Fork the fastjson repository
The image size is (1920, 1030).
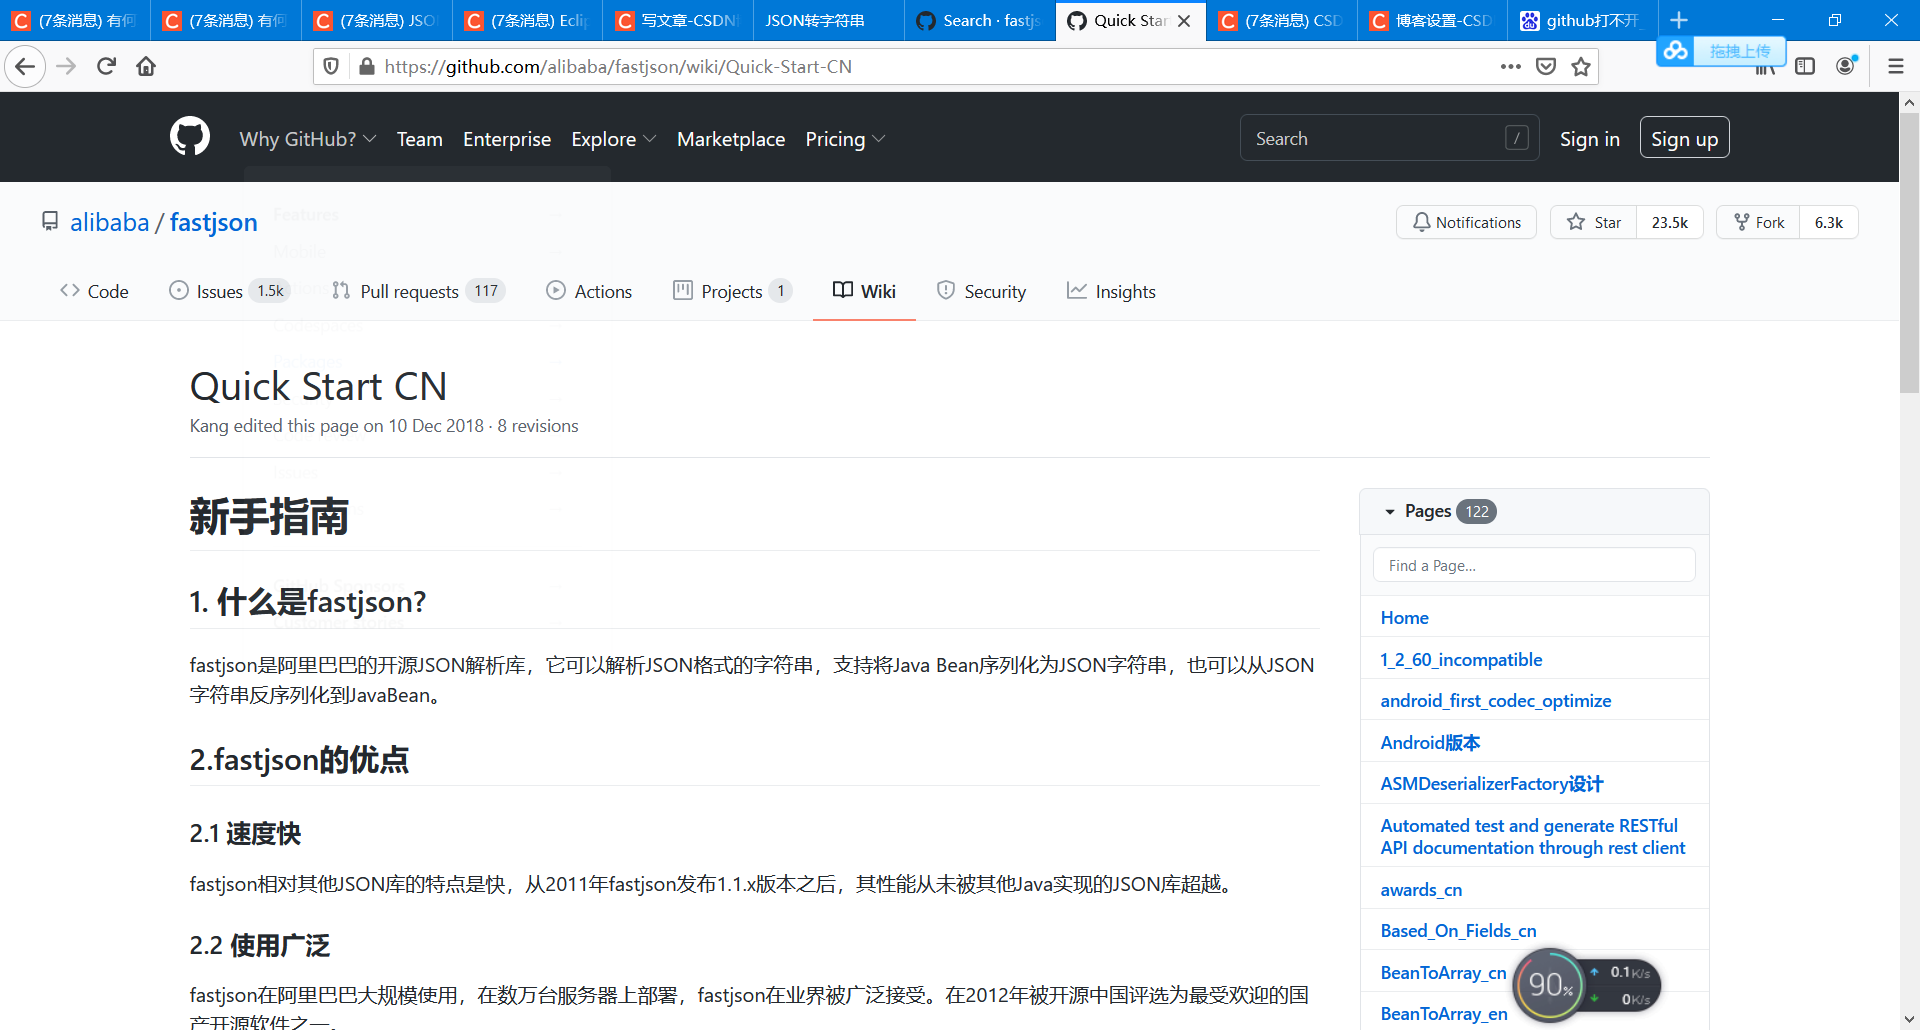(1757, 222)
